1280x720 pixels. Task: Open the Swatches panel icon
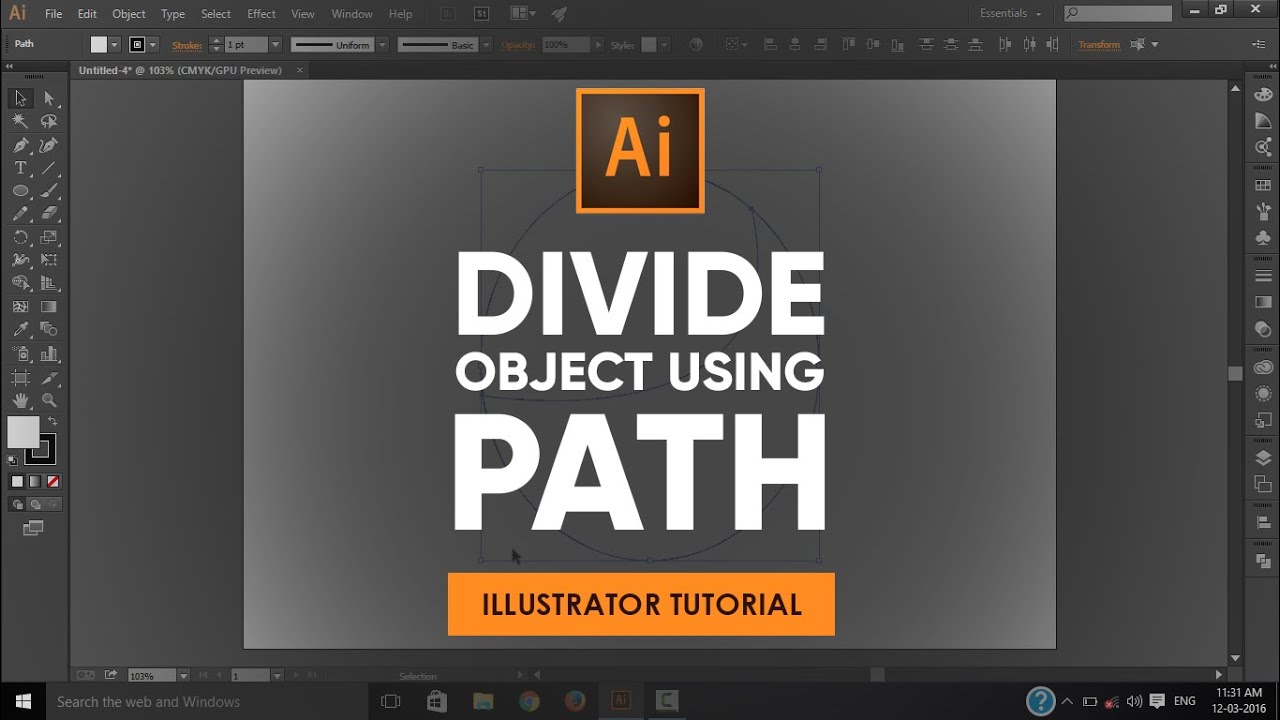point(1263,185)
